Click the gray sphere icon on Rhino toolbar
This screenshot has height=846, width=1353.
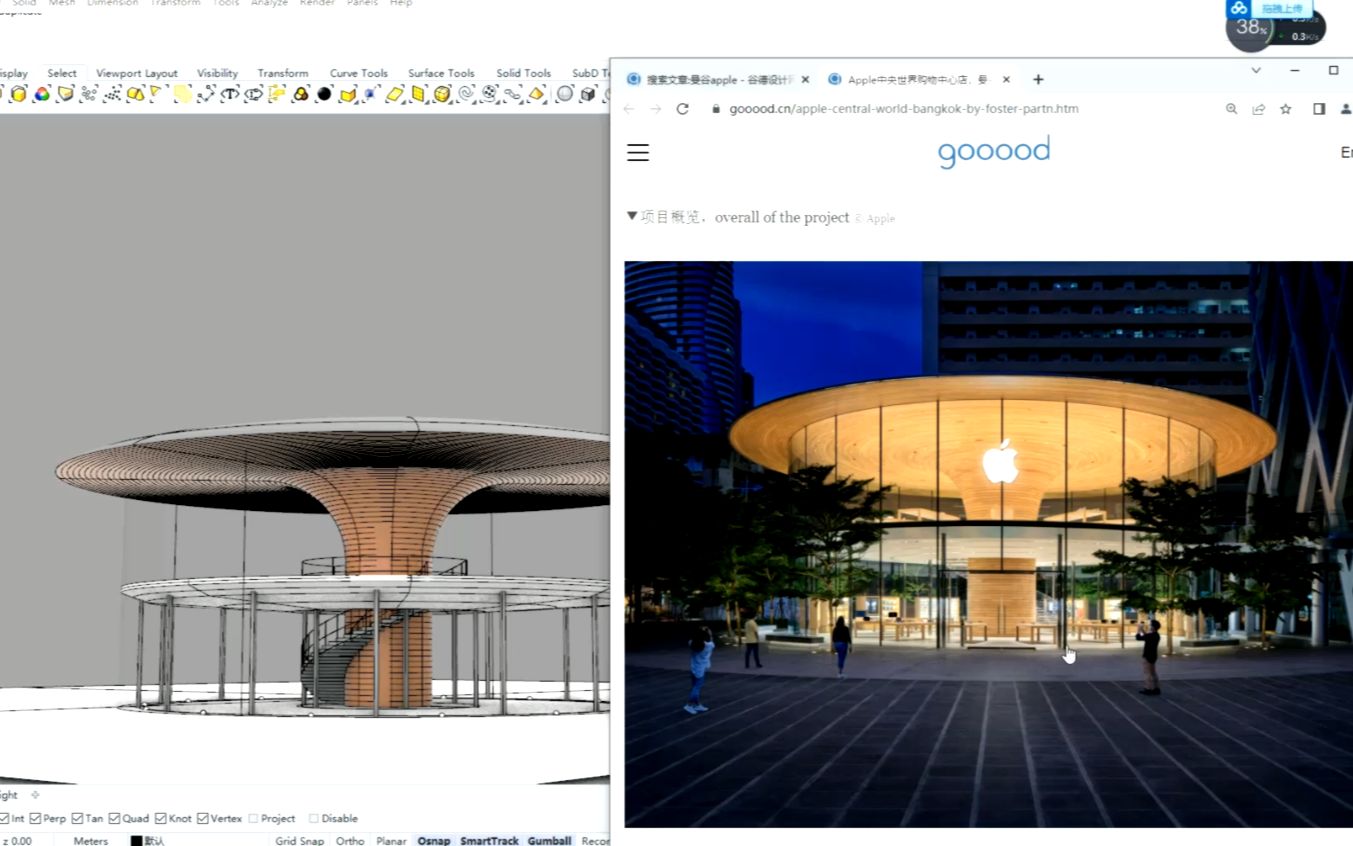point(564,94)
